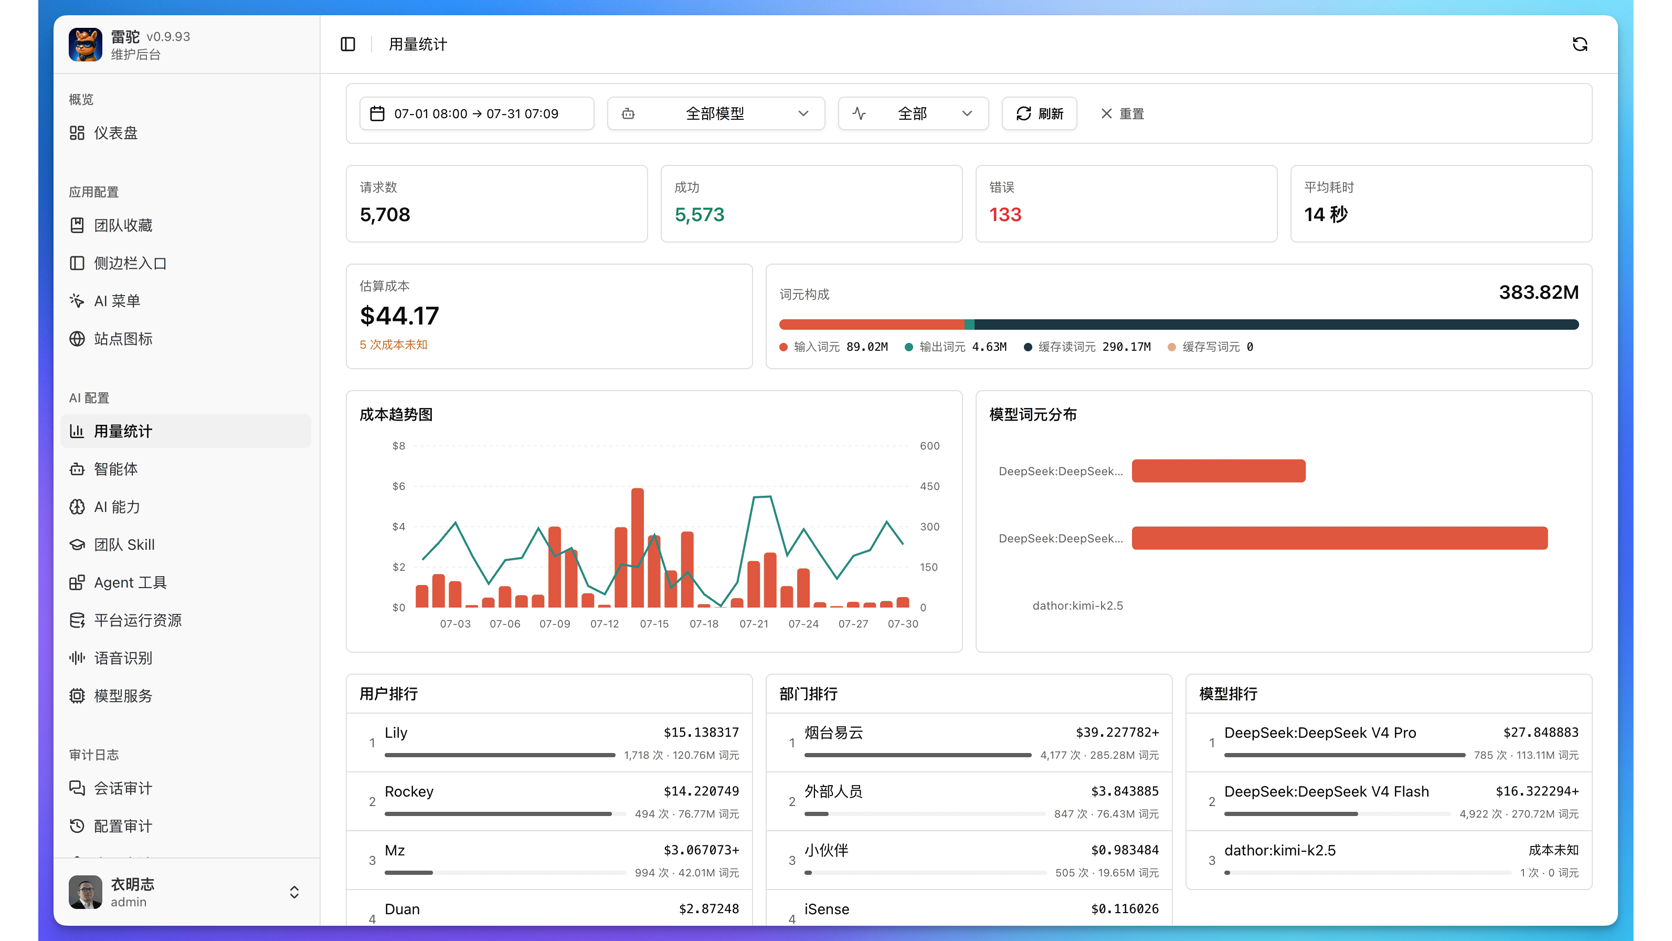Click the admin avatar photo of 衣明志
Image resolution: width=1672 pixels, height=941 pixels.
tap(85, 892)
